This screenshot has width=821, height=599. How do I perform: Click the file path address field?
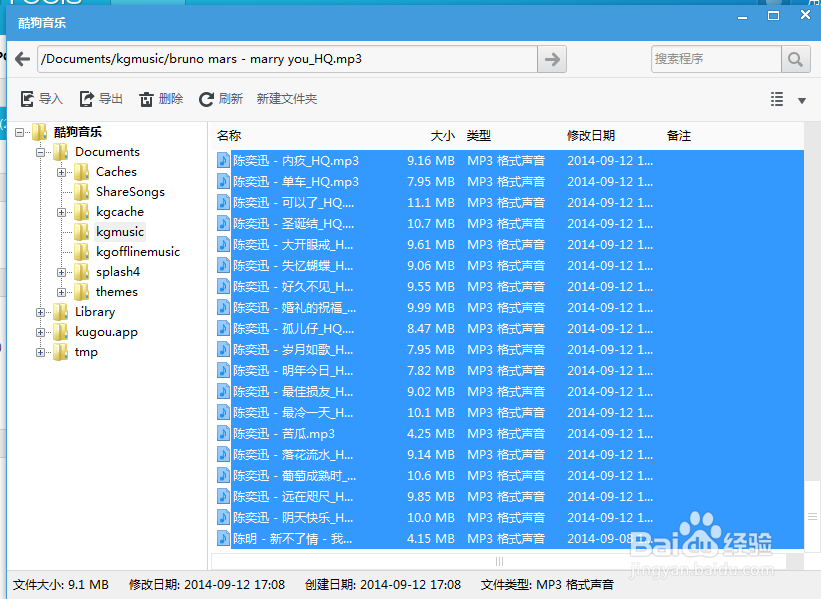[287, 59]
